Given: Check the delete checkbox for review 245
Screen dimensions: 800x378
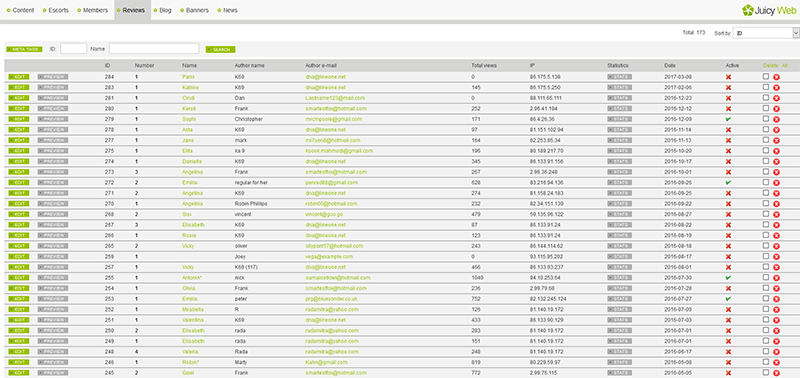Looking at the screenshot, I should [766, 372].
